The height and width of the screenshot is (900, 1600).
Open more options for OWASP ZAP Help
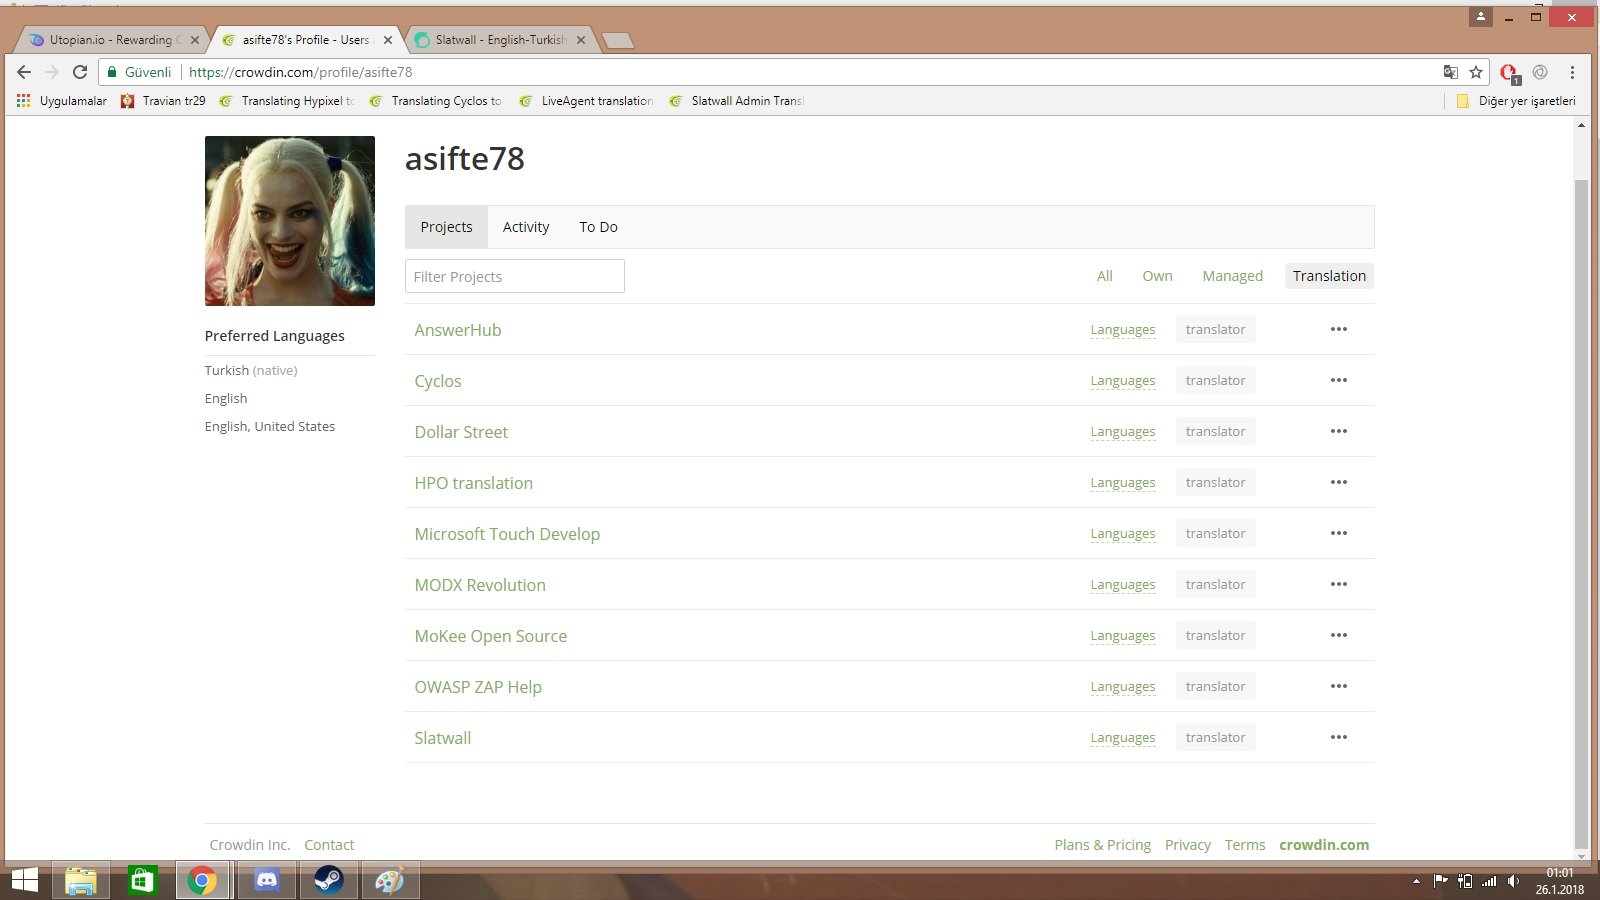(1339, 686)
